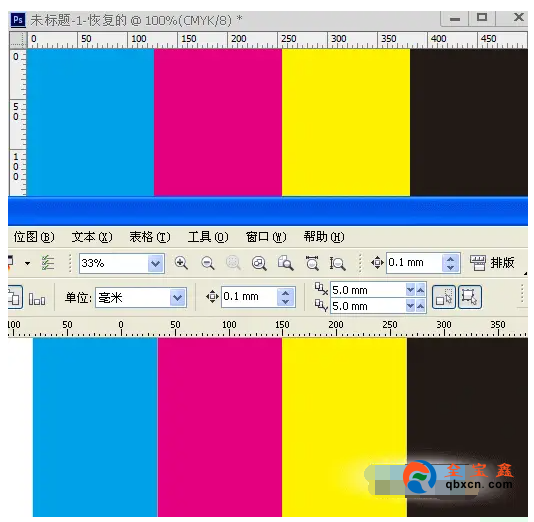Open the 帮助(H) menu
Screen dimensions: 534x522
324,237
